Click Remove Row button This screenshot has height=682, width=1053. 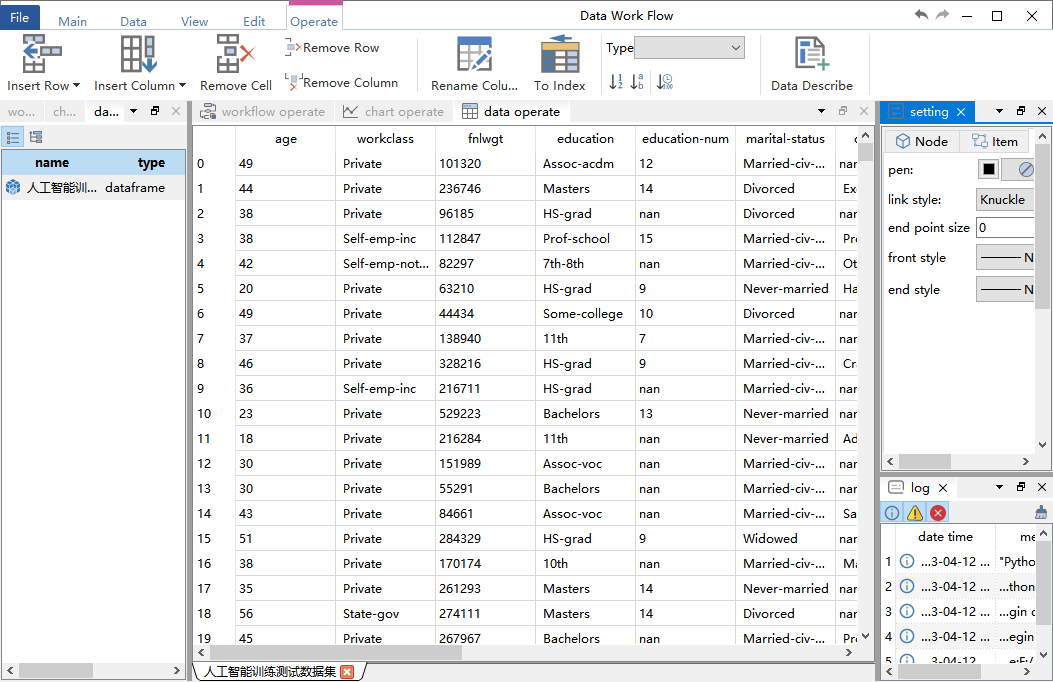tap(333, 48)
